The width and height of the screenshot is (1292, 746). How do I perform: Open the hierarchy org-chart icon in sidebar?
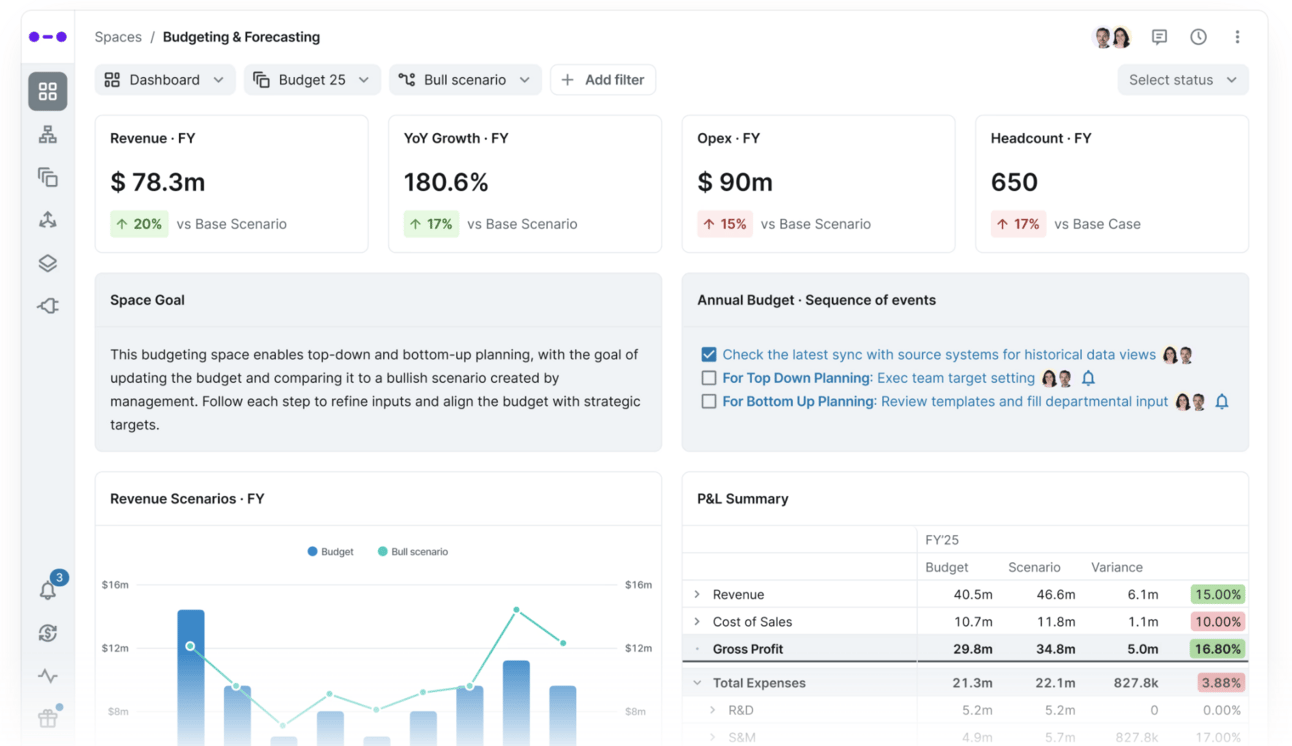pos(48,135)
